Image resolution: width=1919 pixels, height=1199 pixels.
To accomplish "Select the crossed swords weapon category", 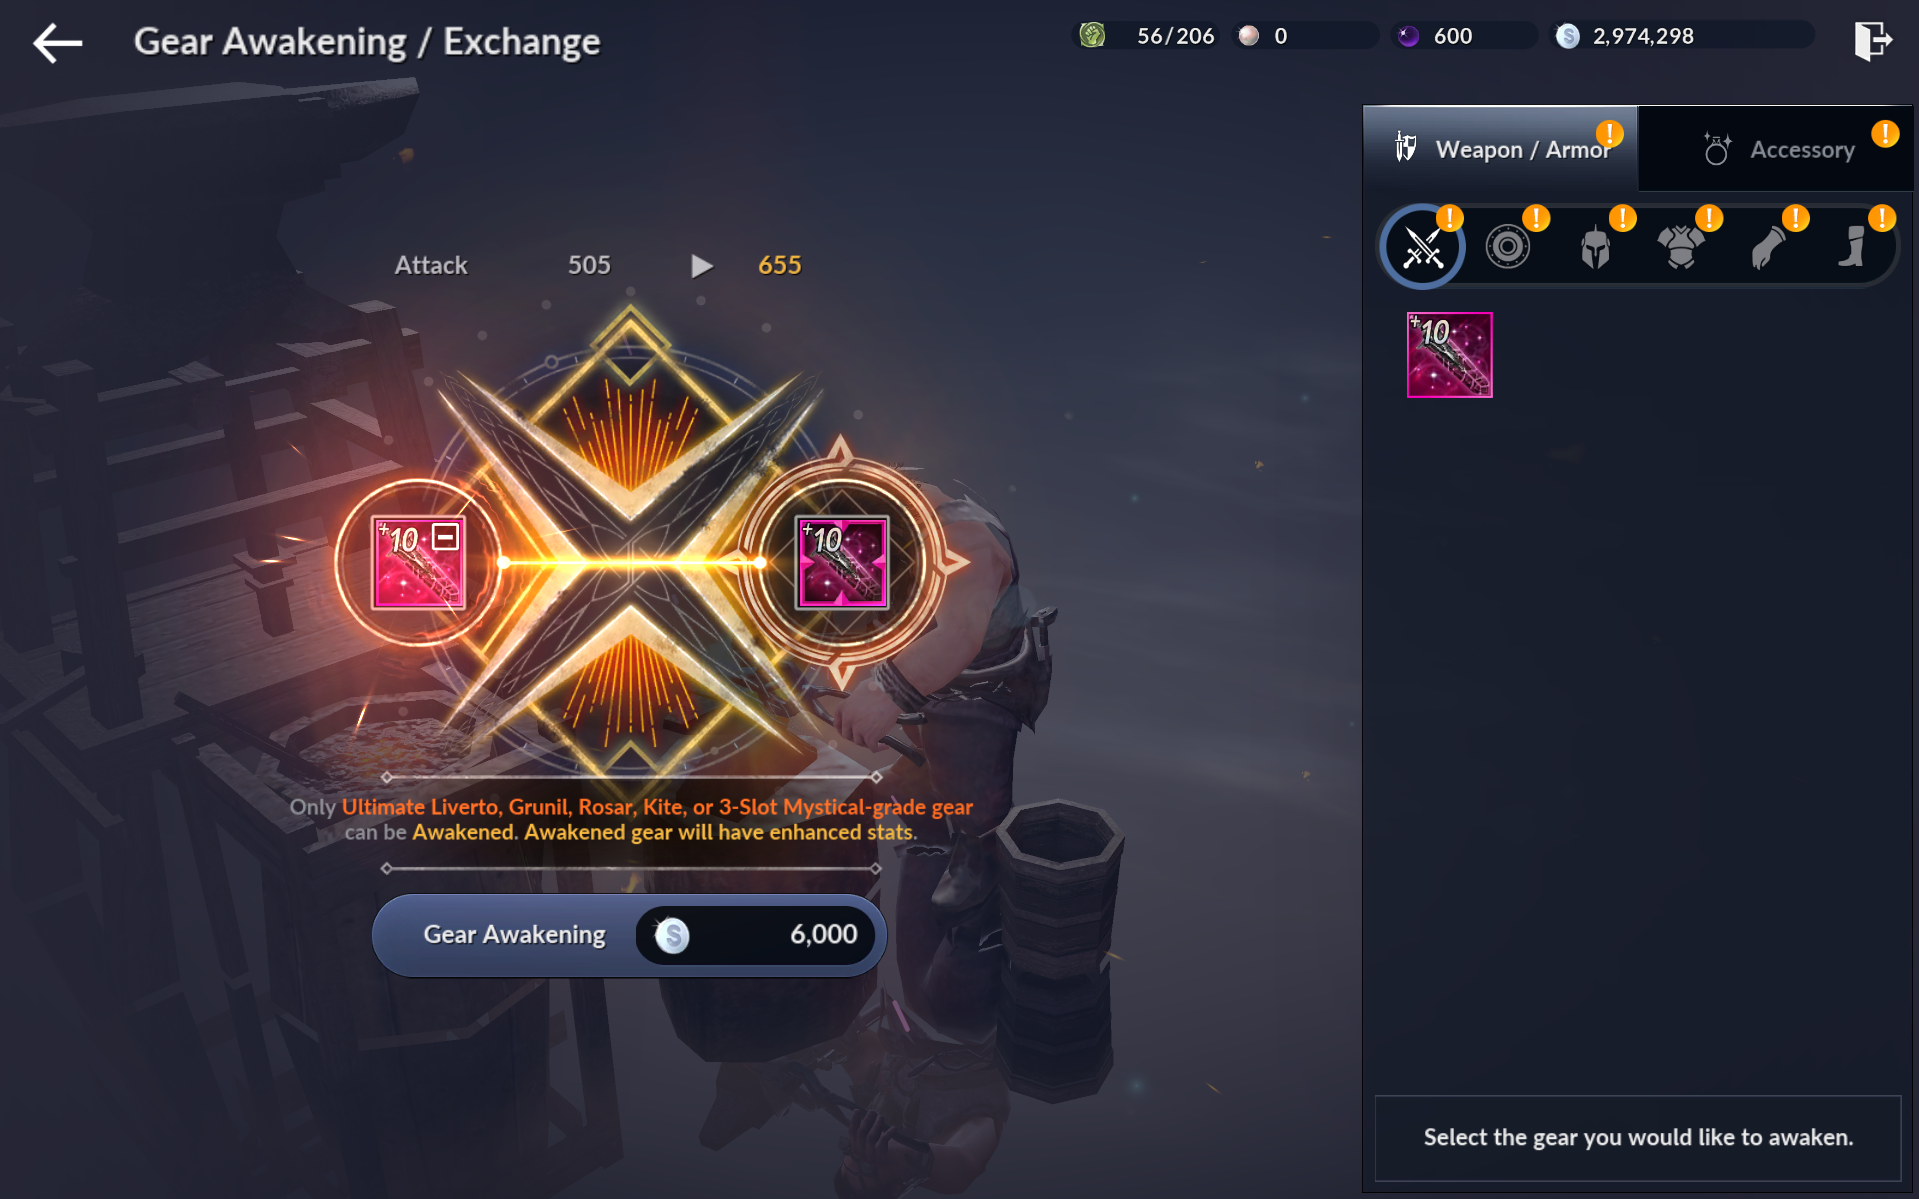I will coord(1422,247).
